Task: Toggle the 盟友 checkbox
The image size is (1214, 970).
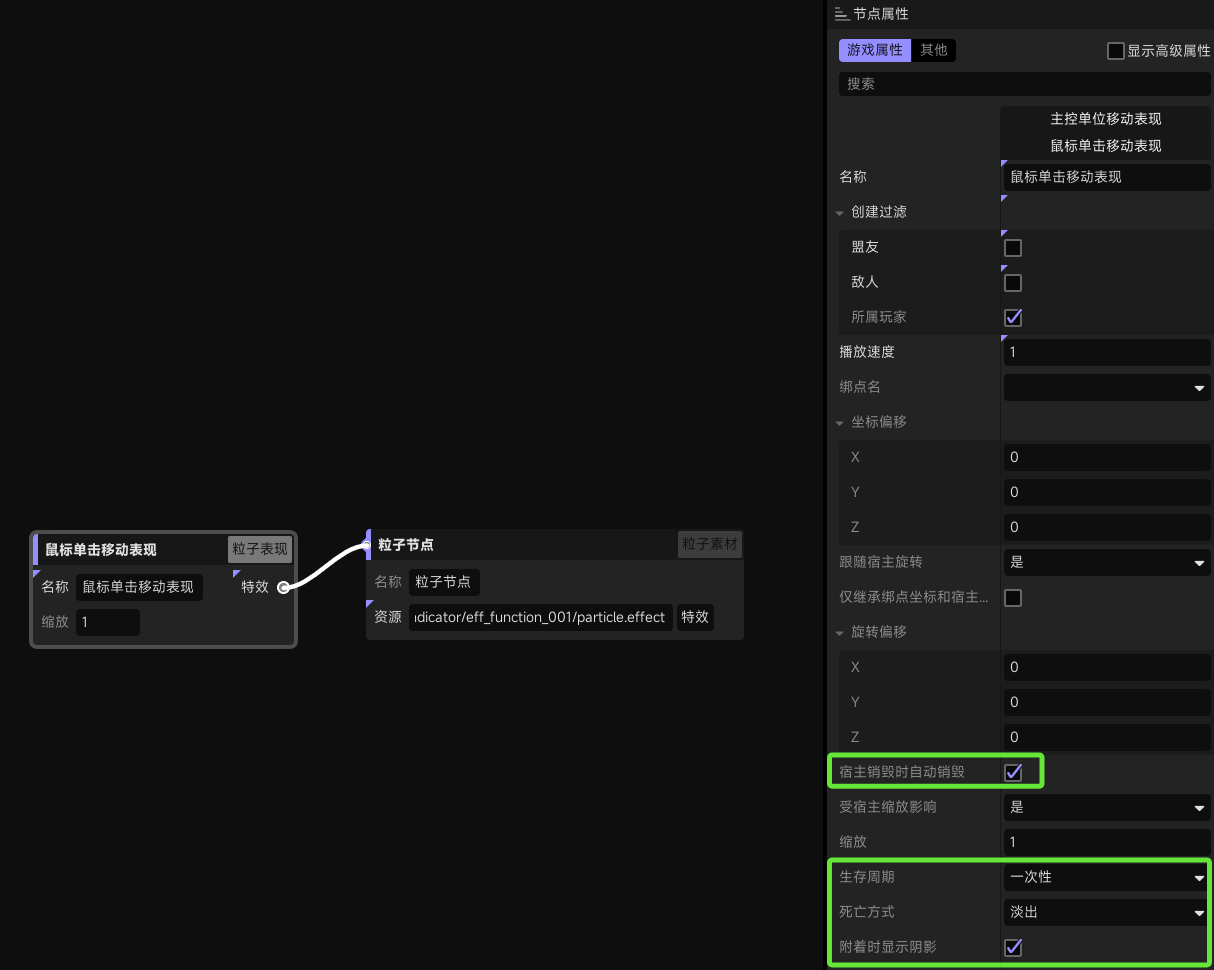Action: [1013, 247]
